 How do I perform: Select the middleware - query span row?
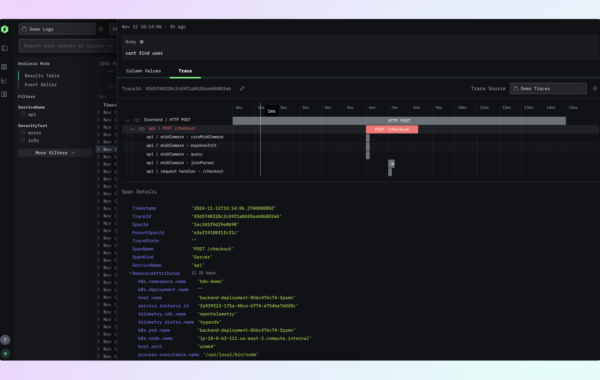(x=174, y=154)
